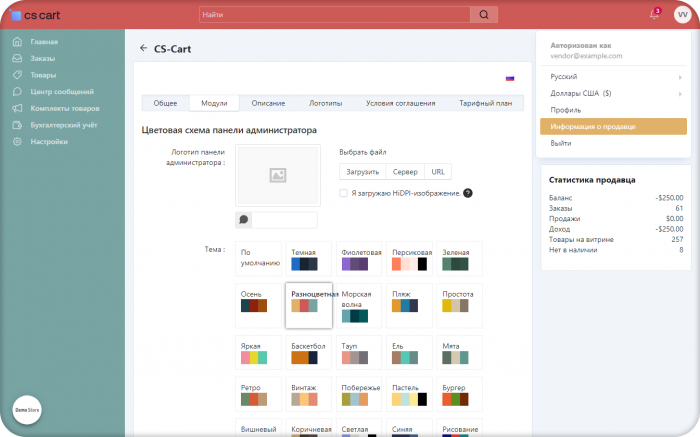
Task: Click the HiDPI help question mark icon
Action: [x=467, y=193]
